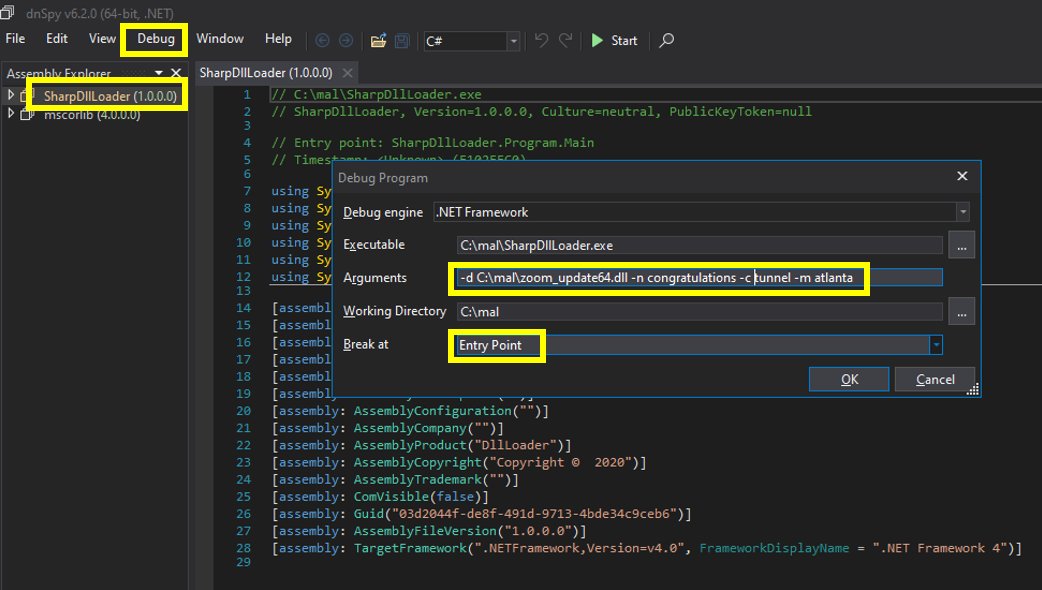Click the AssemblyProduct("DllLoader") line

coord(421,445)
